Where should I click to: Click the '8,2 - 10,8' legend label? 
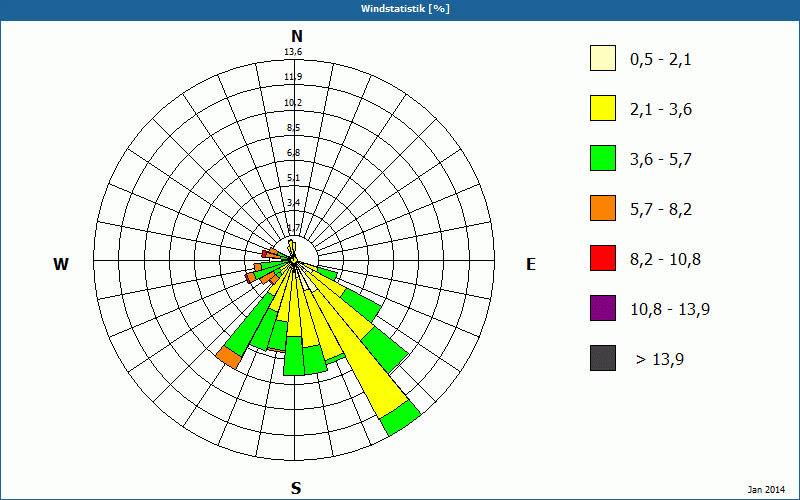665,260
